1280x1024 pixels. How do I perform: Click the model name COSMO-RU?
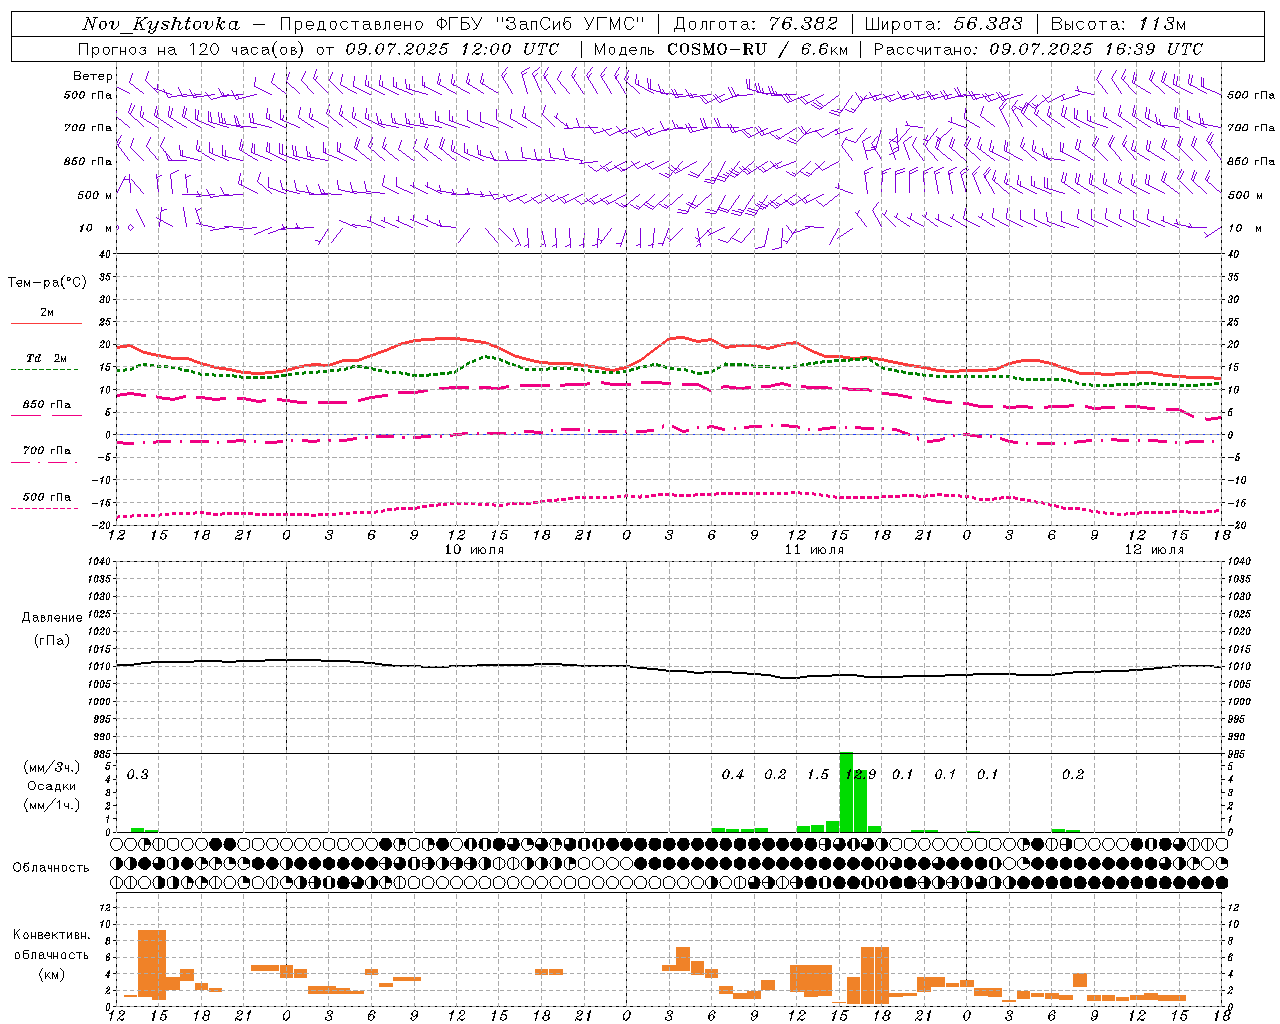coord(717,49)
